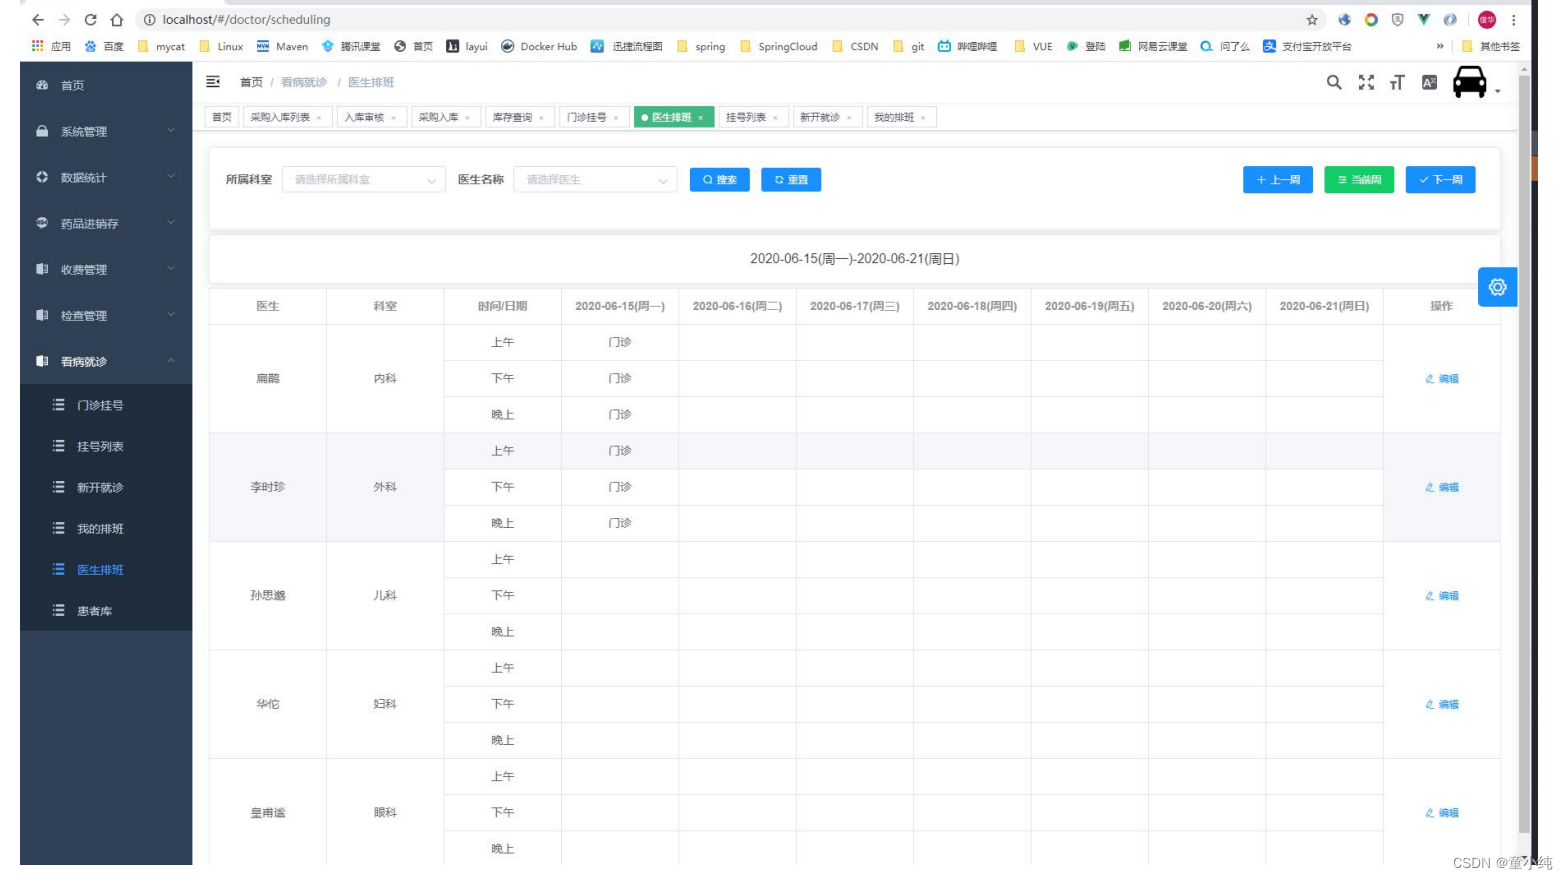Open the layui bookmark

(467, 46)
